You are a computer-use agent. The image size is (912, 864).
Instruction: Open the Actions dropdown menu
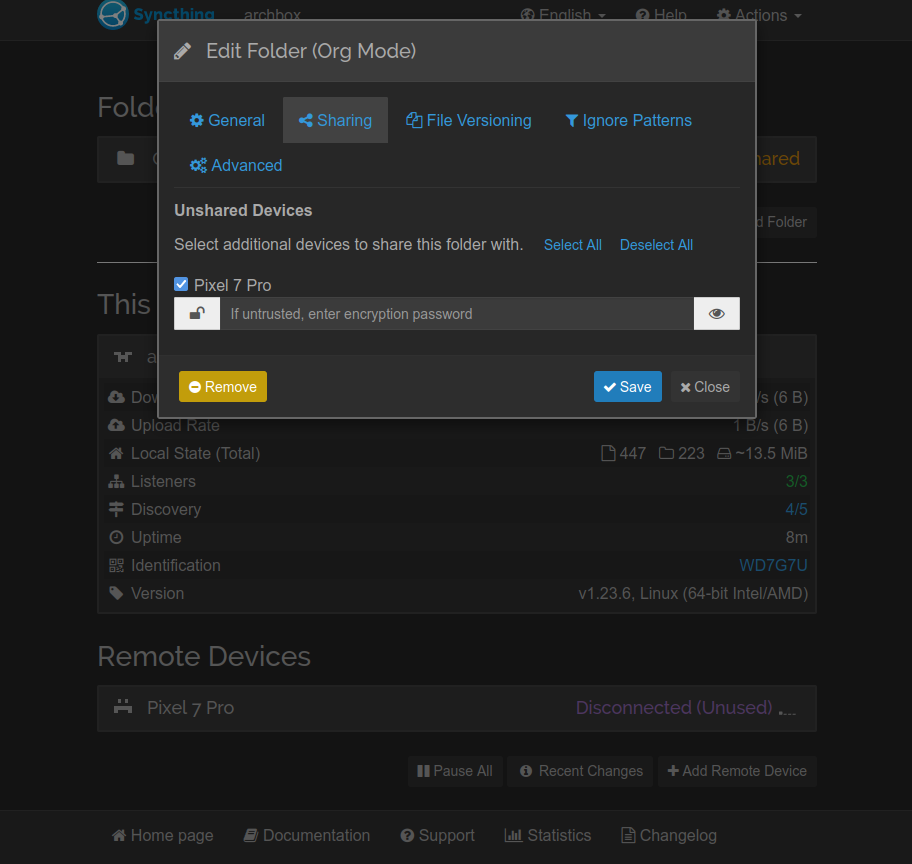point(758,15)
